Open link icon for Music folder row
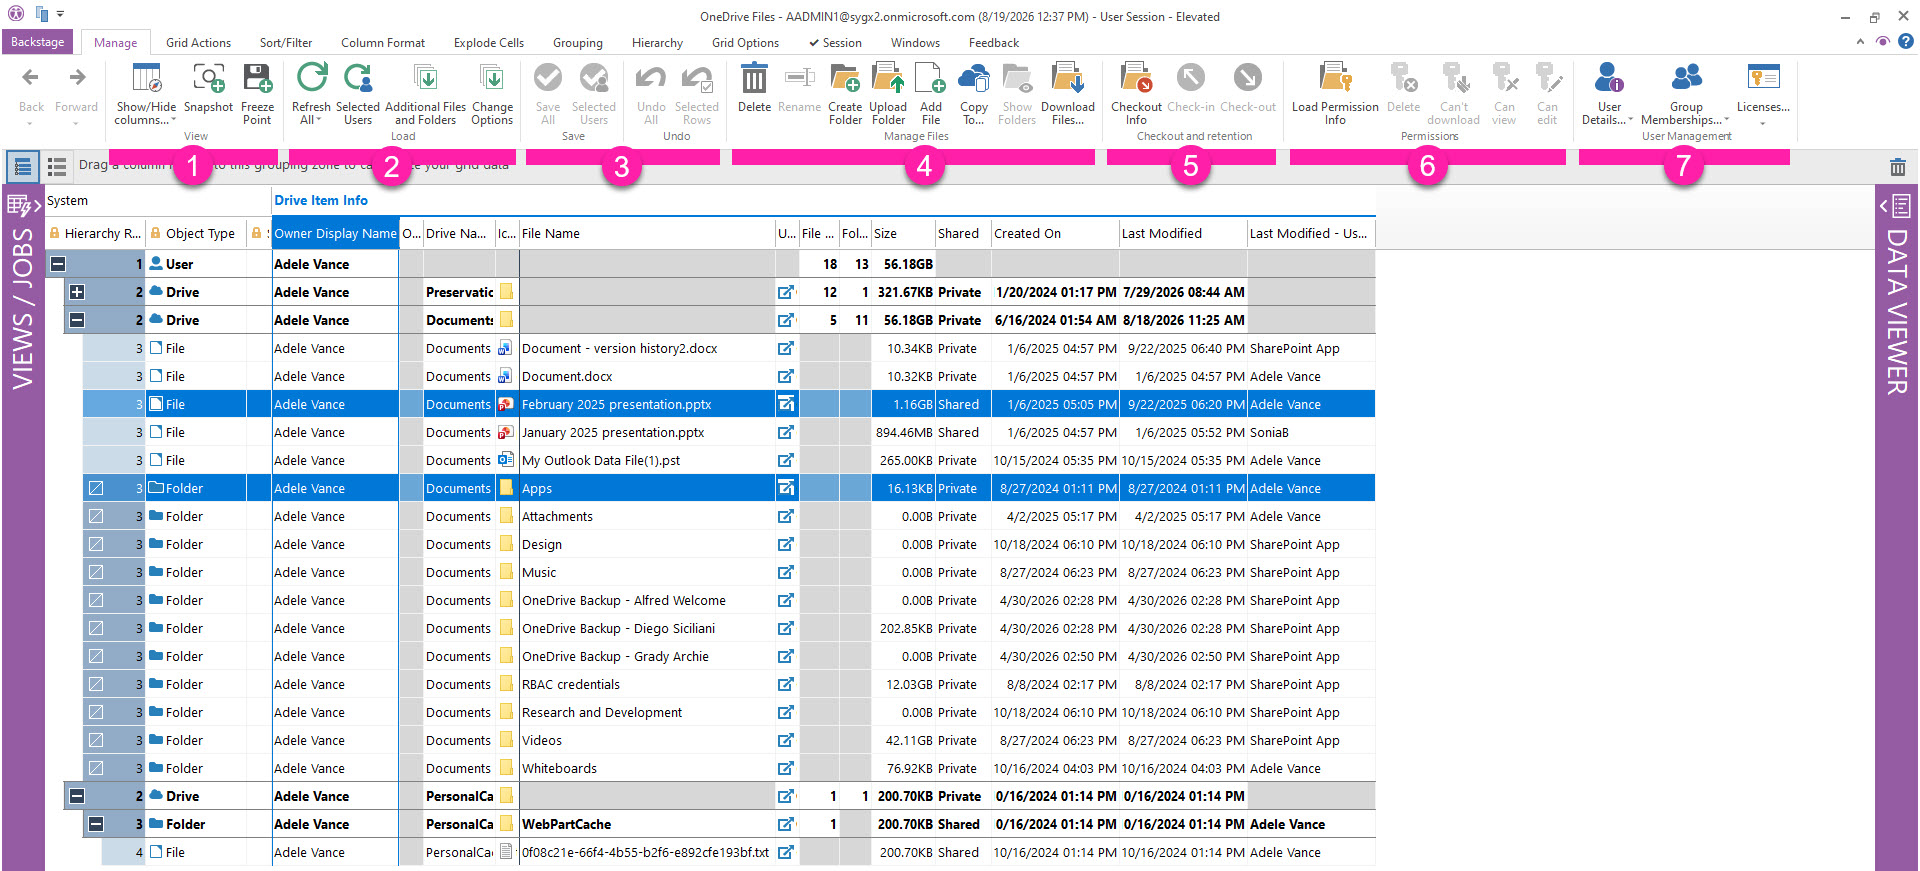Viewport: 1920px width, 871px height. [786, 573]
